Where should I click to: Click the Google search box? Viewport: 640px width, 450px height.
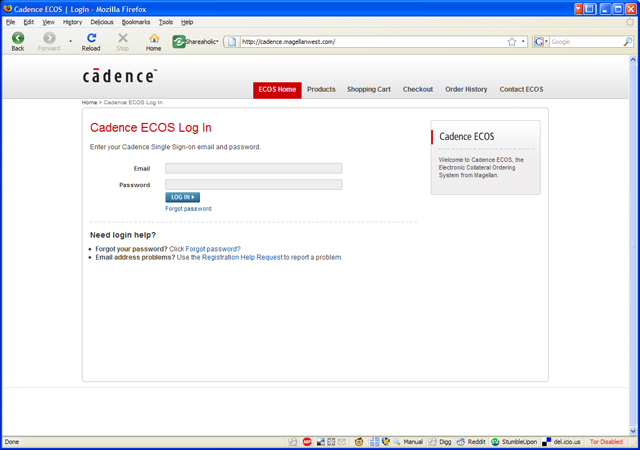pyautogui.click(x=586, y=42)
